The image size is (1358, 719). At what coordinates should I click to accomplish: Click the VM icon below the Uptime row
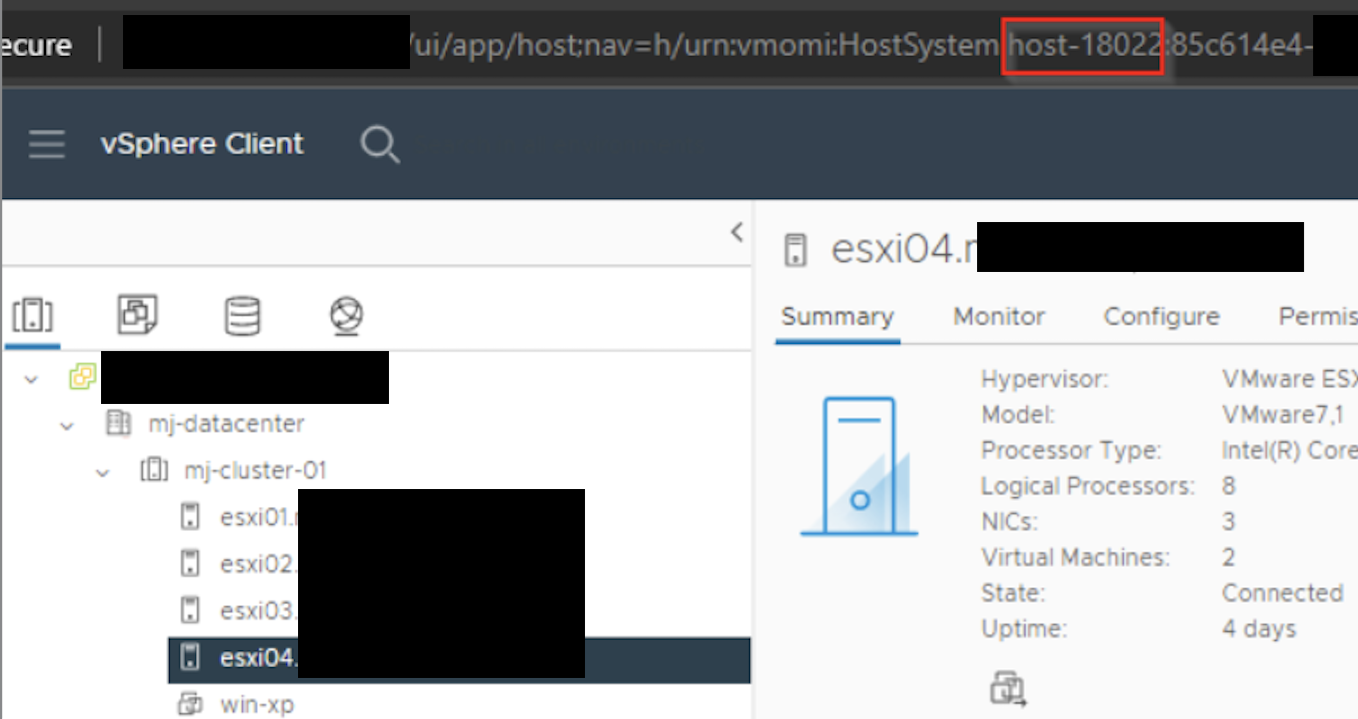(1009, 688)
